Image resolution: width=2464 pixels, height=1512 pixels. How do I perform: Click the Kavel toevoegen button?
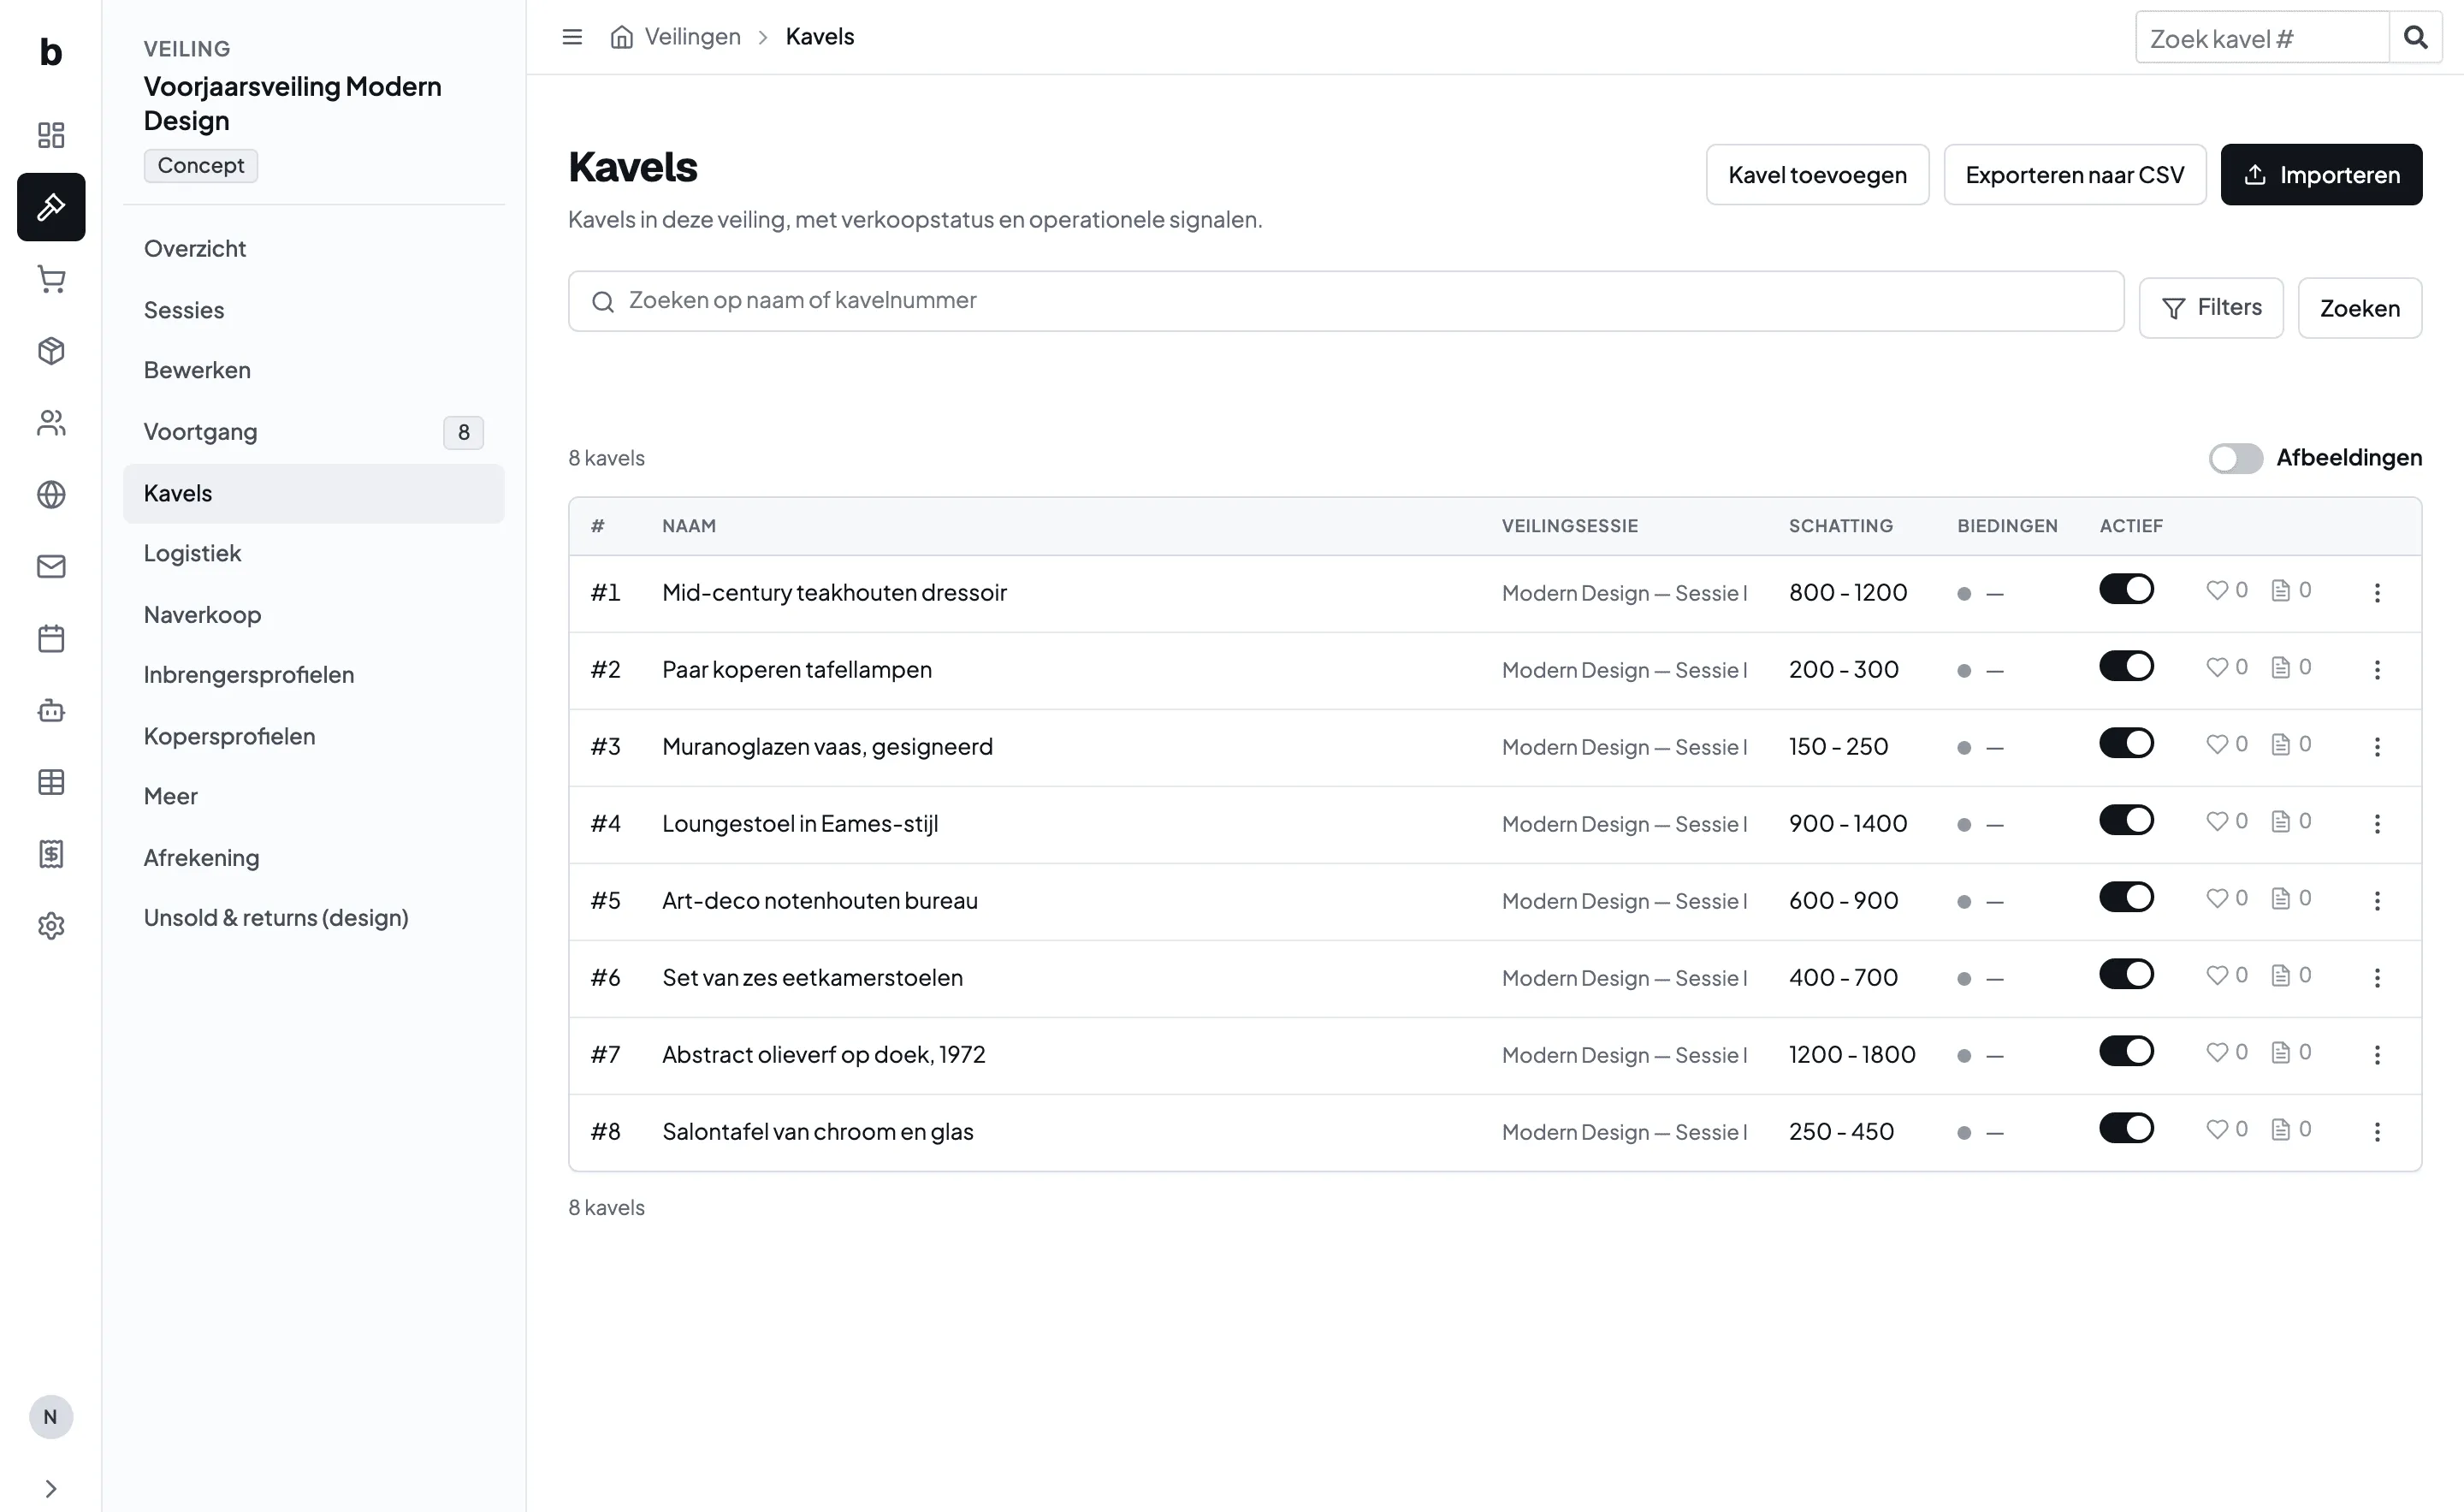coord(1817,175)
